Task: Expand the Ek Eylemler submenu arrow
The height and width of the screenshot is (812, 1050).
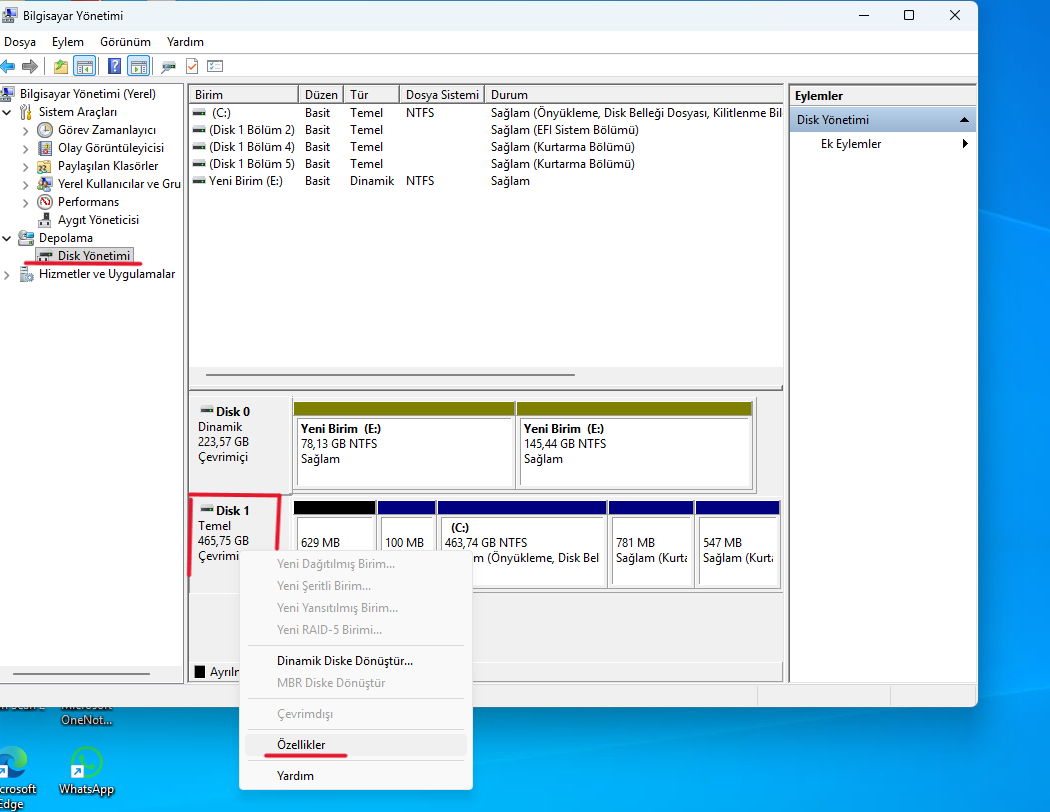Action: coord(965,144)
